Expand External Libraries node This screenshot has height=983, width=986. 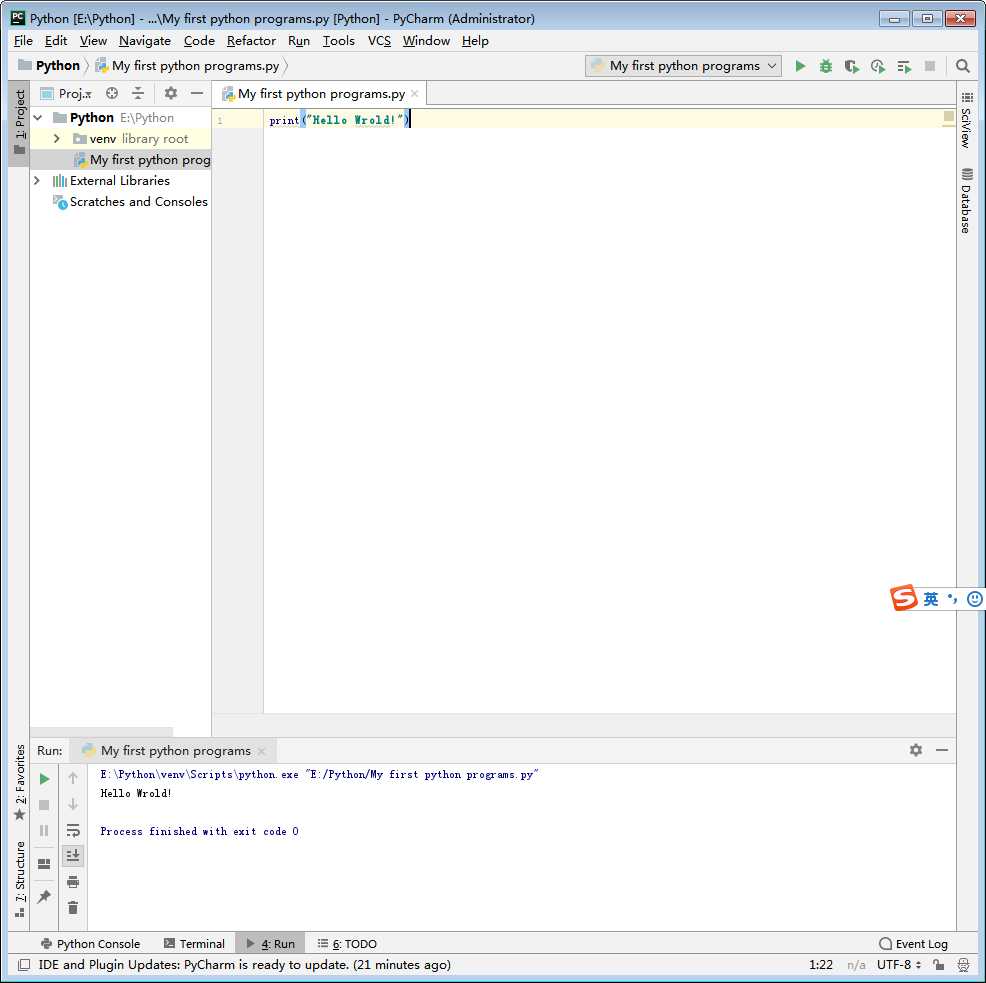tap(37, 180)
